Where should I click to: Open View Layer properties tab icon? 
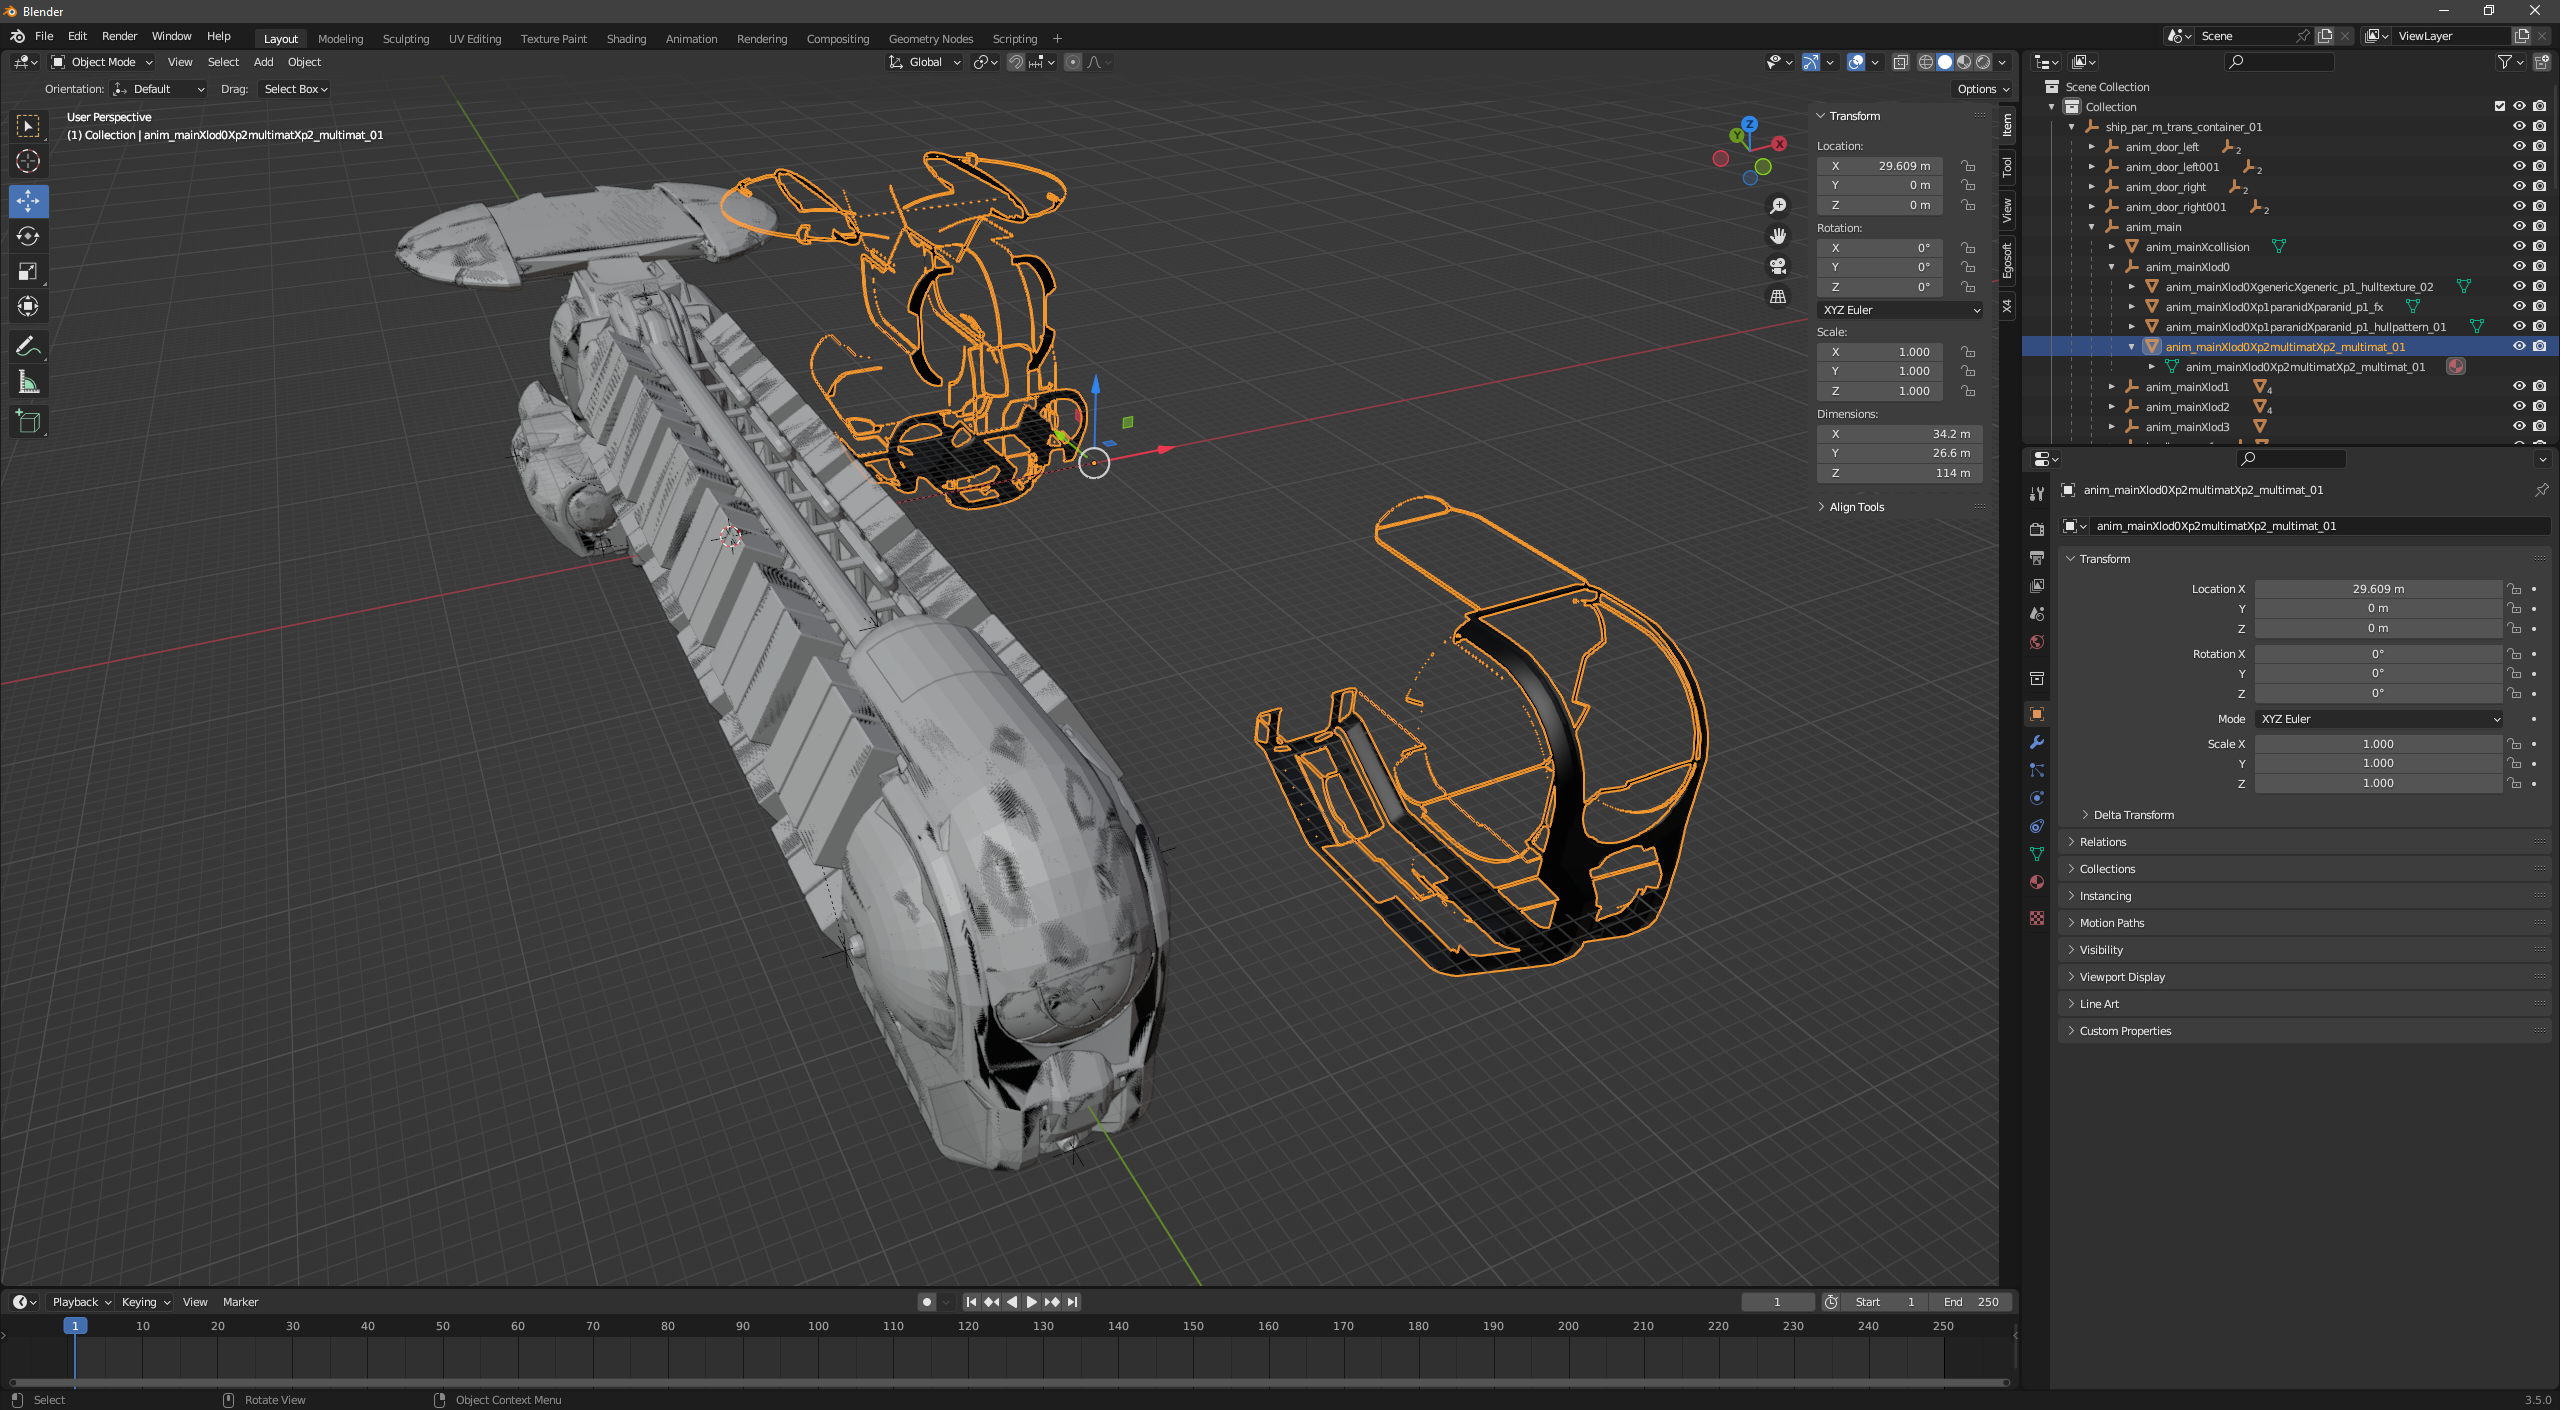click(x=2036, y=585)
